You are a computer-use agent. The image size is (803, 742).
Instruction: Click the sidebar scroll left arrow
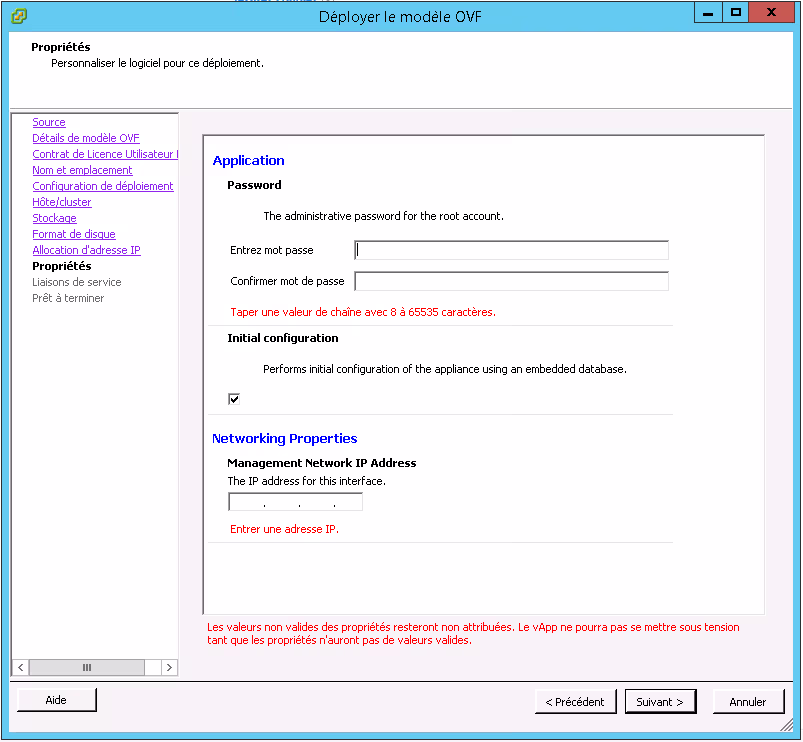(x=20, y=667)
